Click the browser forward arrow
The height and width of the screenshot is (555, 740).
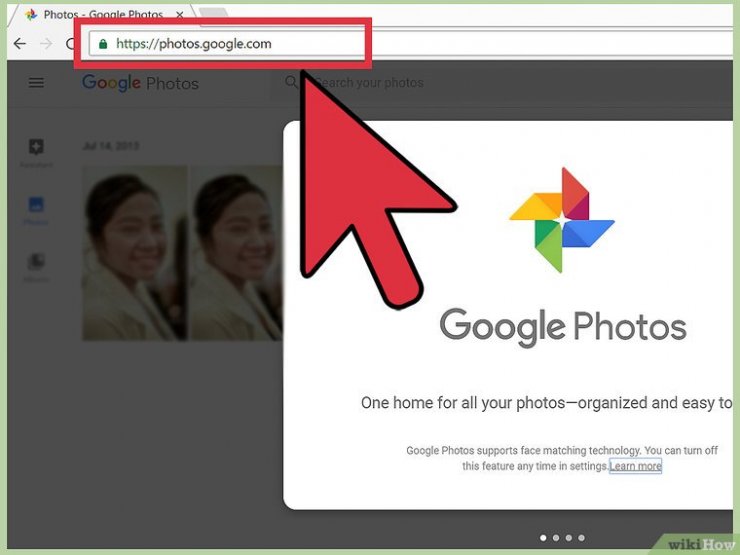pyautogui.click(x=46, y=44)
